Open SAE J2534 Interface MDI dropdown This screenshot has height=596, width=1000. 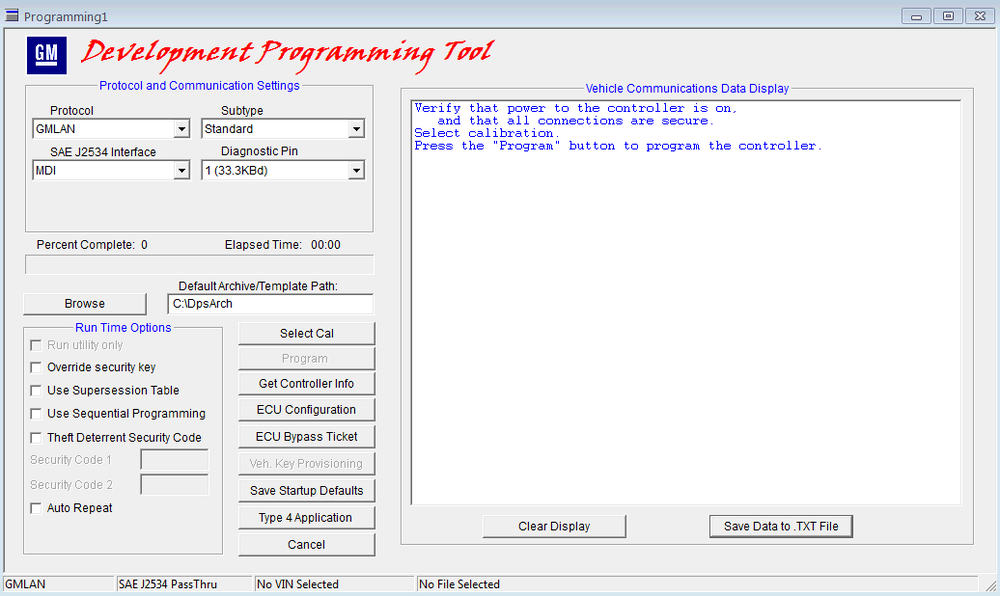point(181,171)
